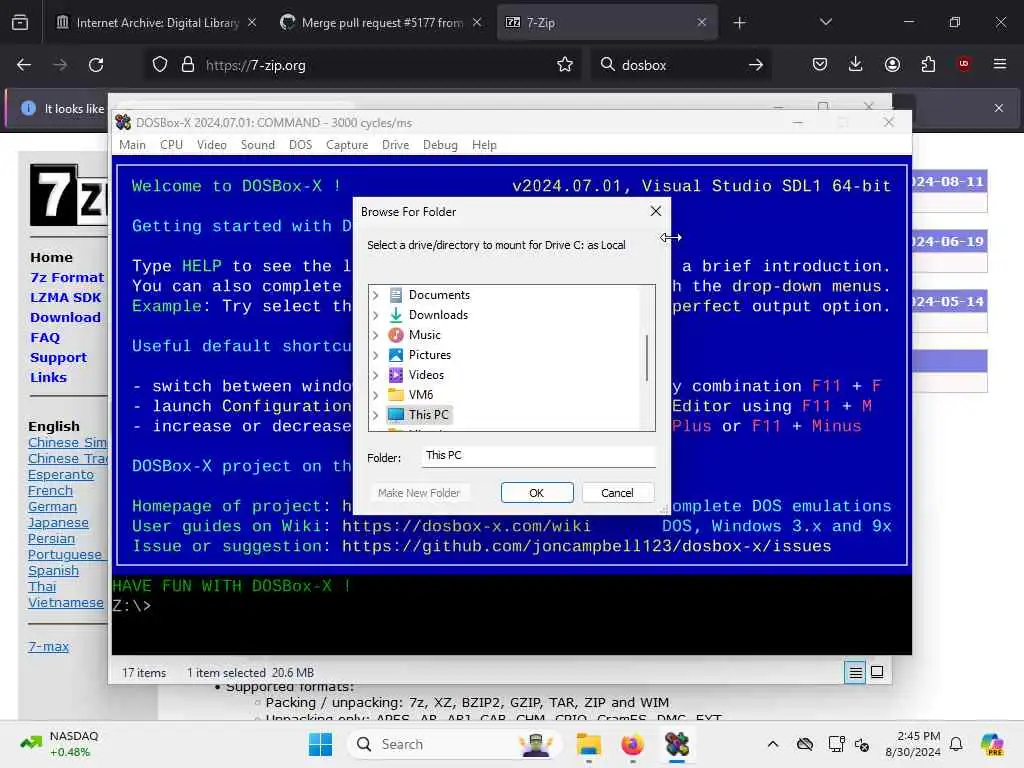
Task: Click the folder tree vertical scrollbar
Action: click(x=647, y=358)
